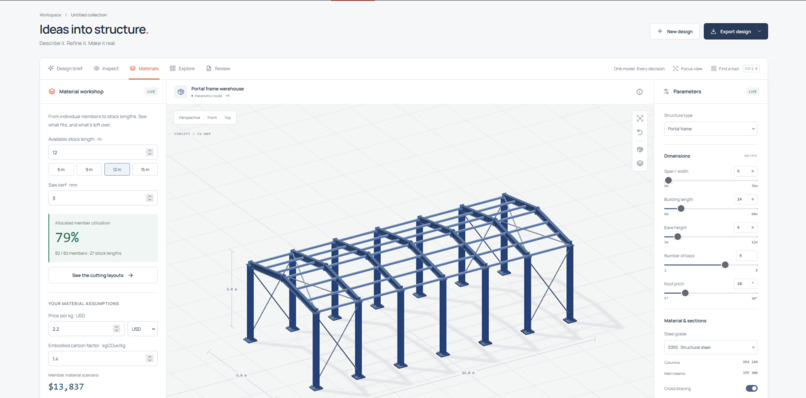Screen dimensions: 806x398
Task: Click the Ctrl K shortcut badge
Action: pyautogui.click(x=751, y=68)
